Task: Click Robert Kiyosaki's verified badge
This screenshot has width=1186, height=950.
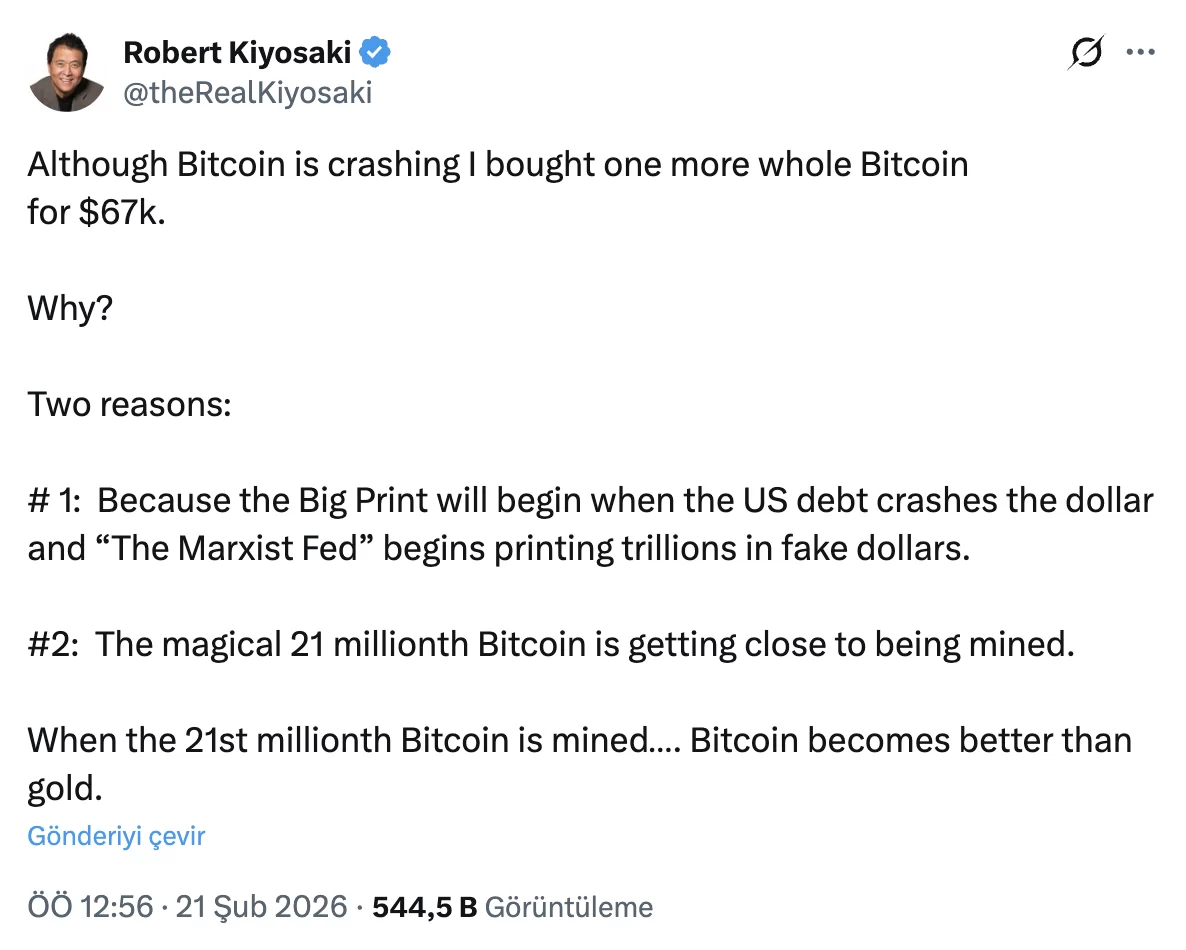Action: click(374, 53)
